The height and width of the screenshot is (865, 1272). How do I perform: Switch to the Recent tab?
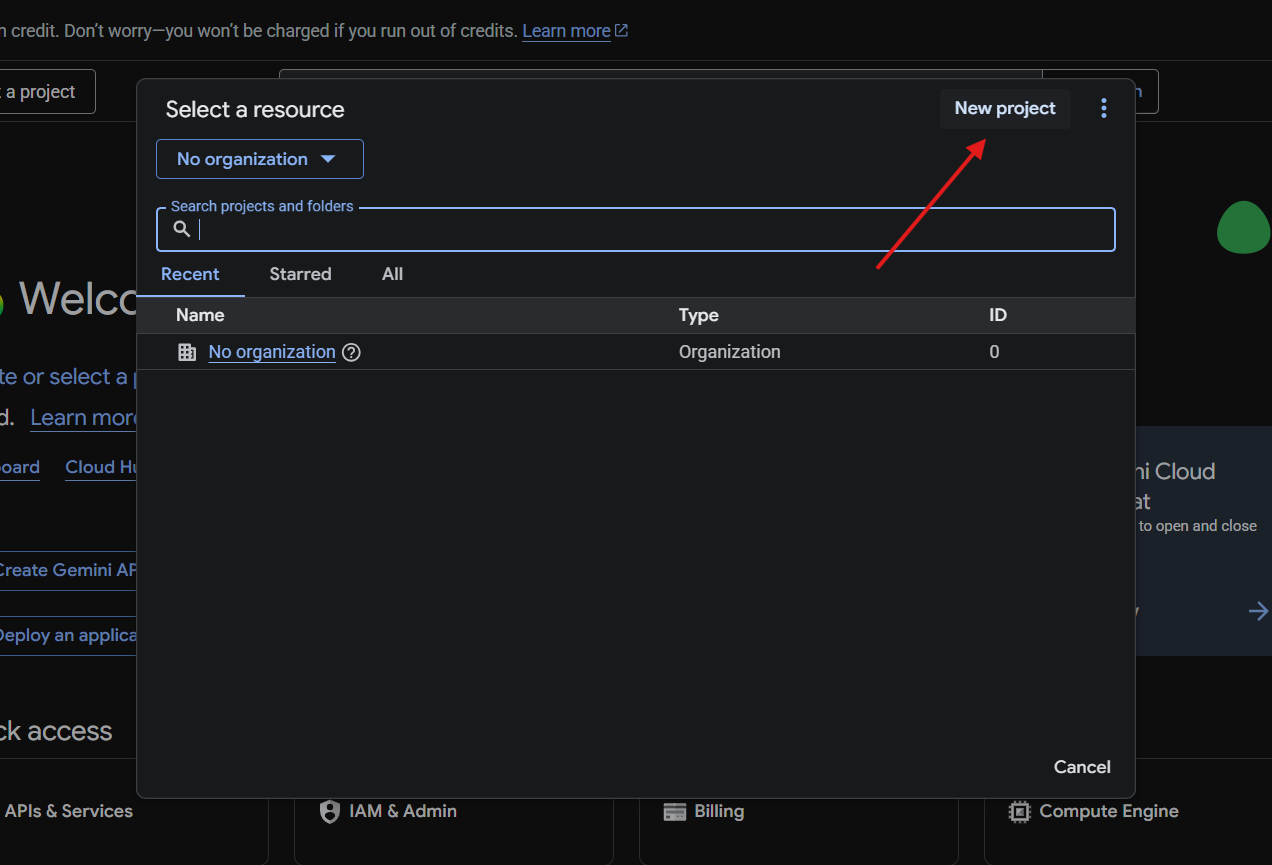point(190,274)
